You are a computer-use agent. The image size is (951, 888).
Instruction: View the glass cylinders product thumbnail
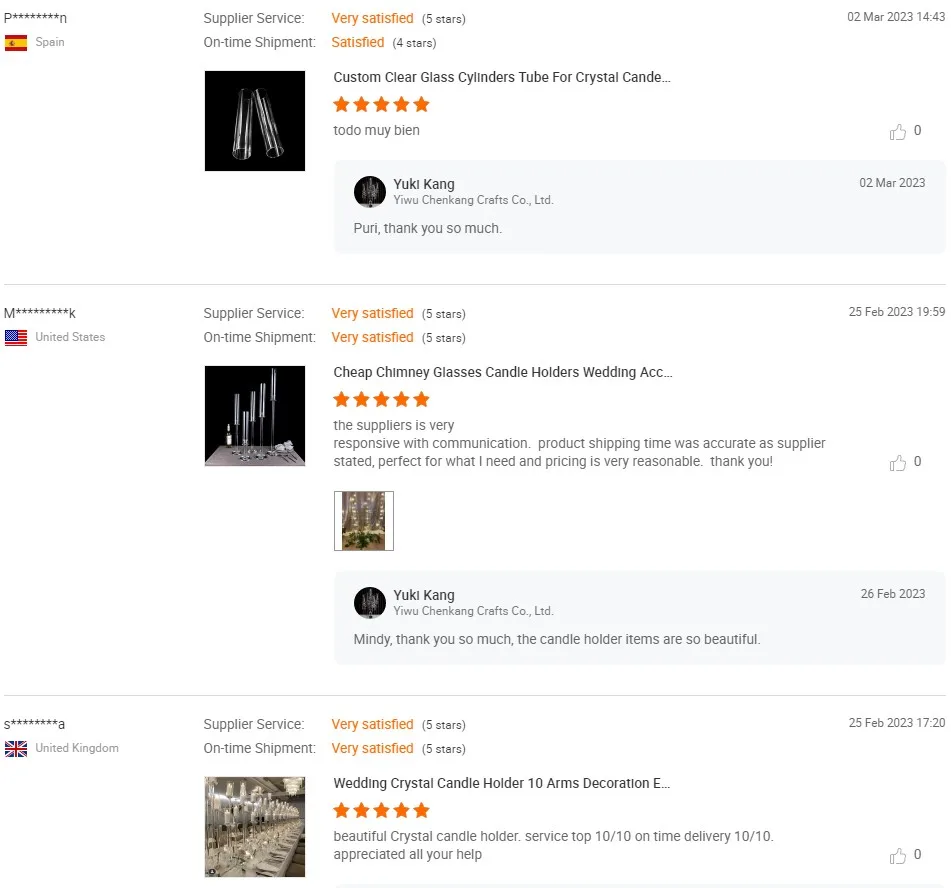(x=255, y=121)
